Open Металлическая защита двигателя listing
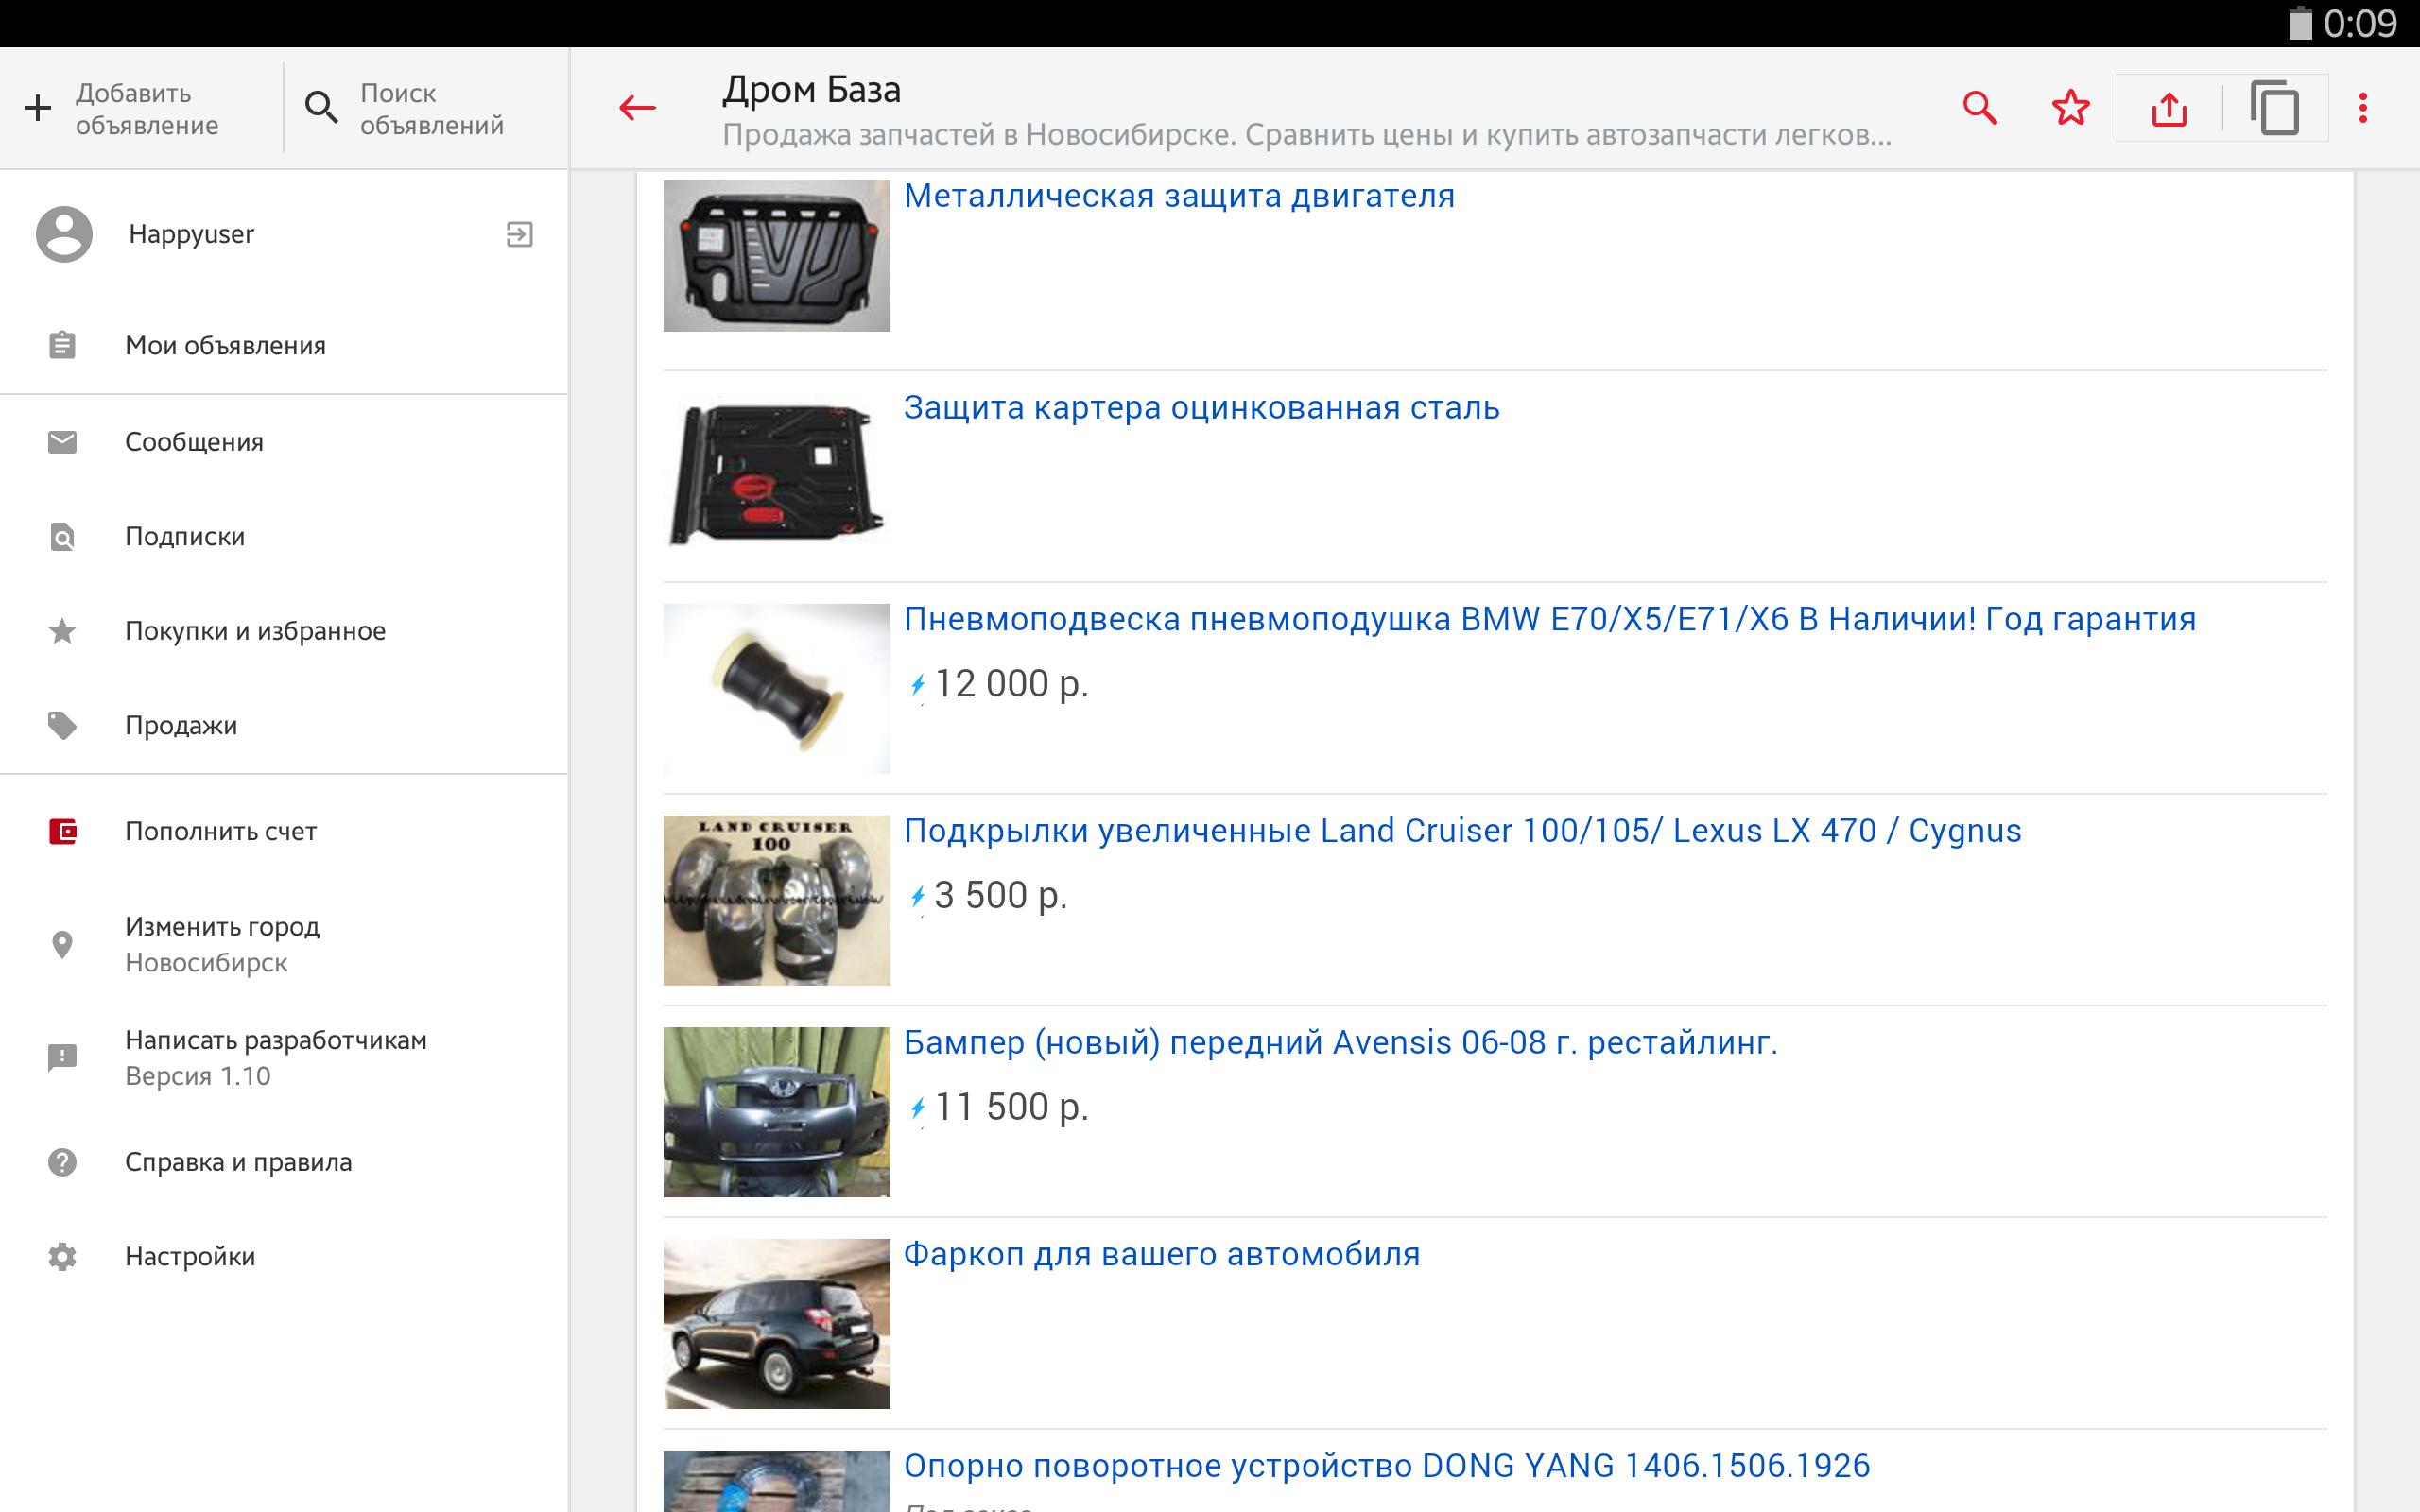Image resolution: width=2420 pixels, height=1512 pixels. (1179, 196)
